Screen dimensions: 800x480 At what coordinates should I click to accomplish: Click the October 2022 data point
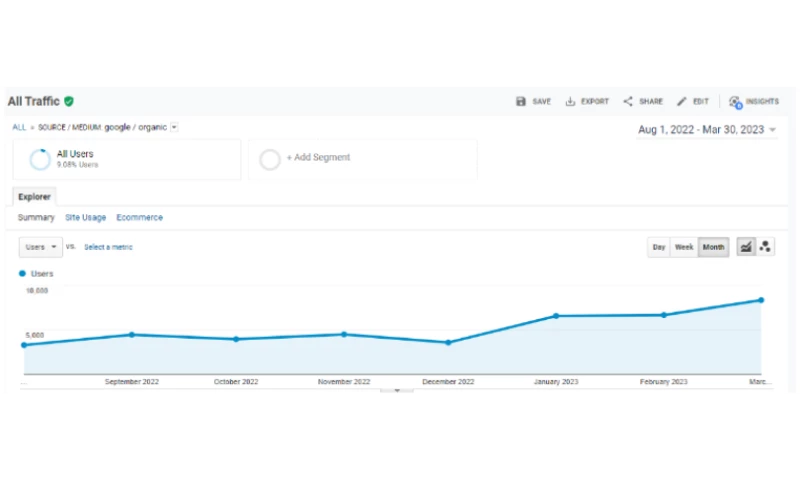[x=236, y=339]
